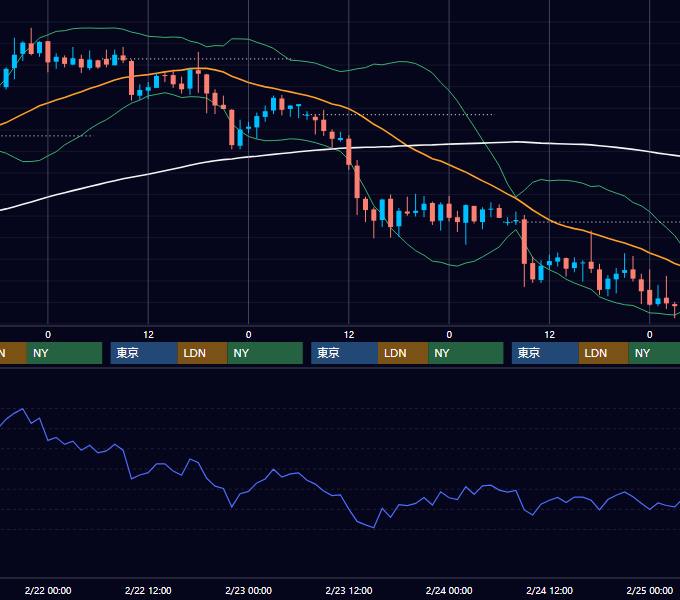Click the 2/24 12:00 date label
Viewport: 680px width, 600px height.
pos(549,590)
